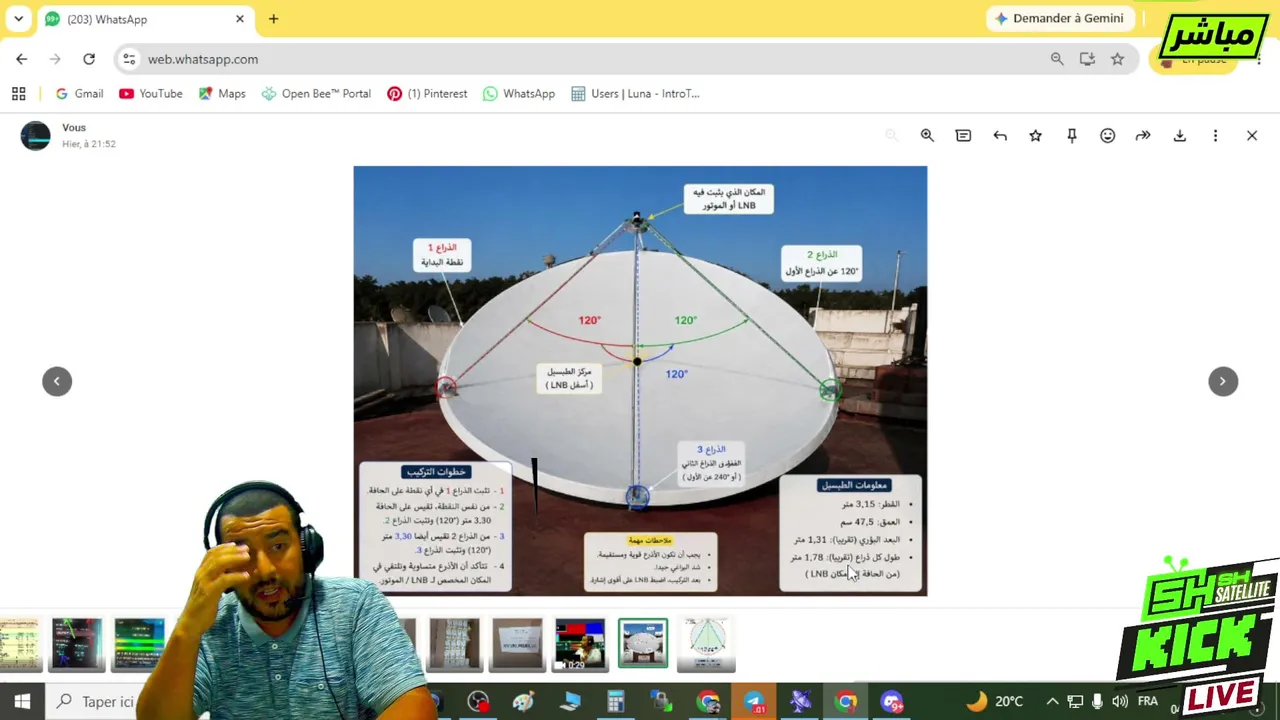Star this photo message
1280x720 pixels.
(1036, 136)
